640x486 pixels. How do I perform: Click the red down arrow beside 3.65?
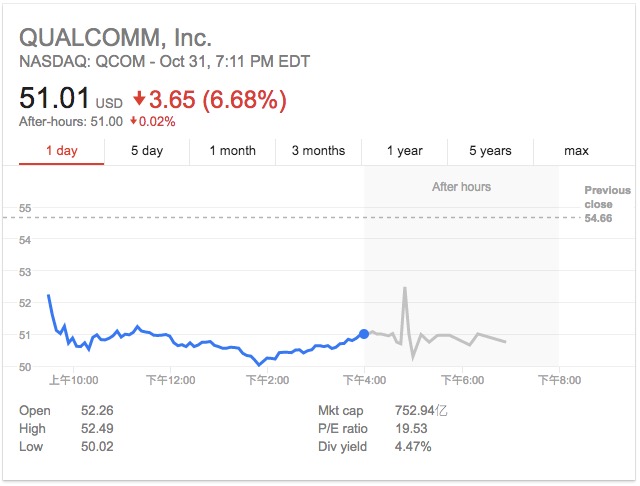139,100
